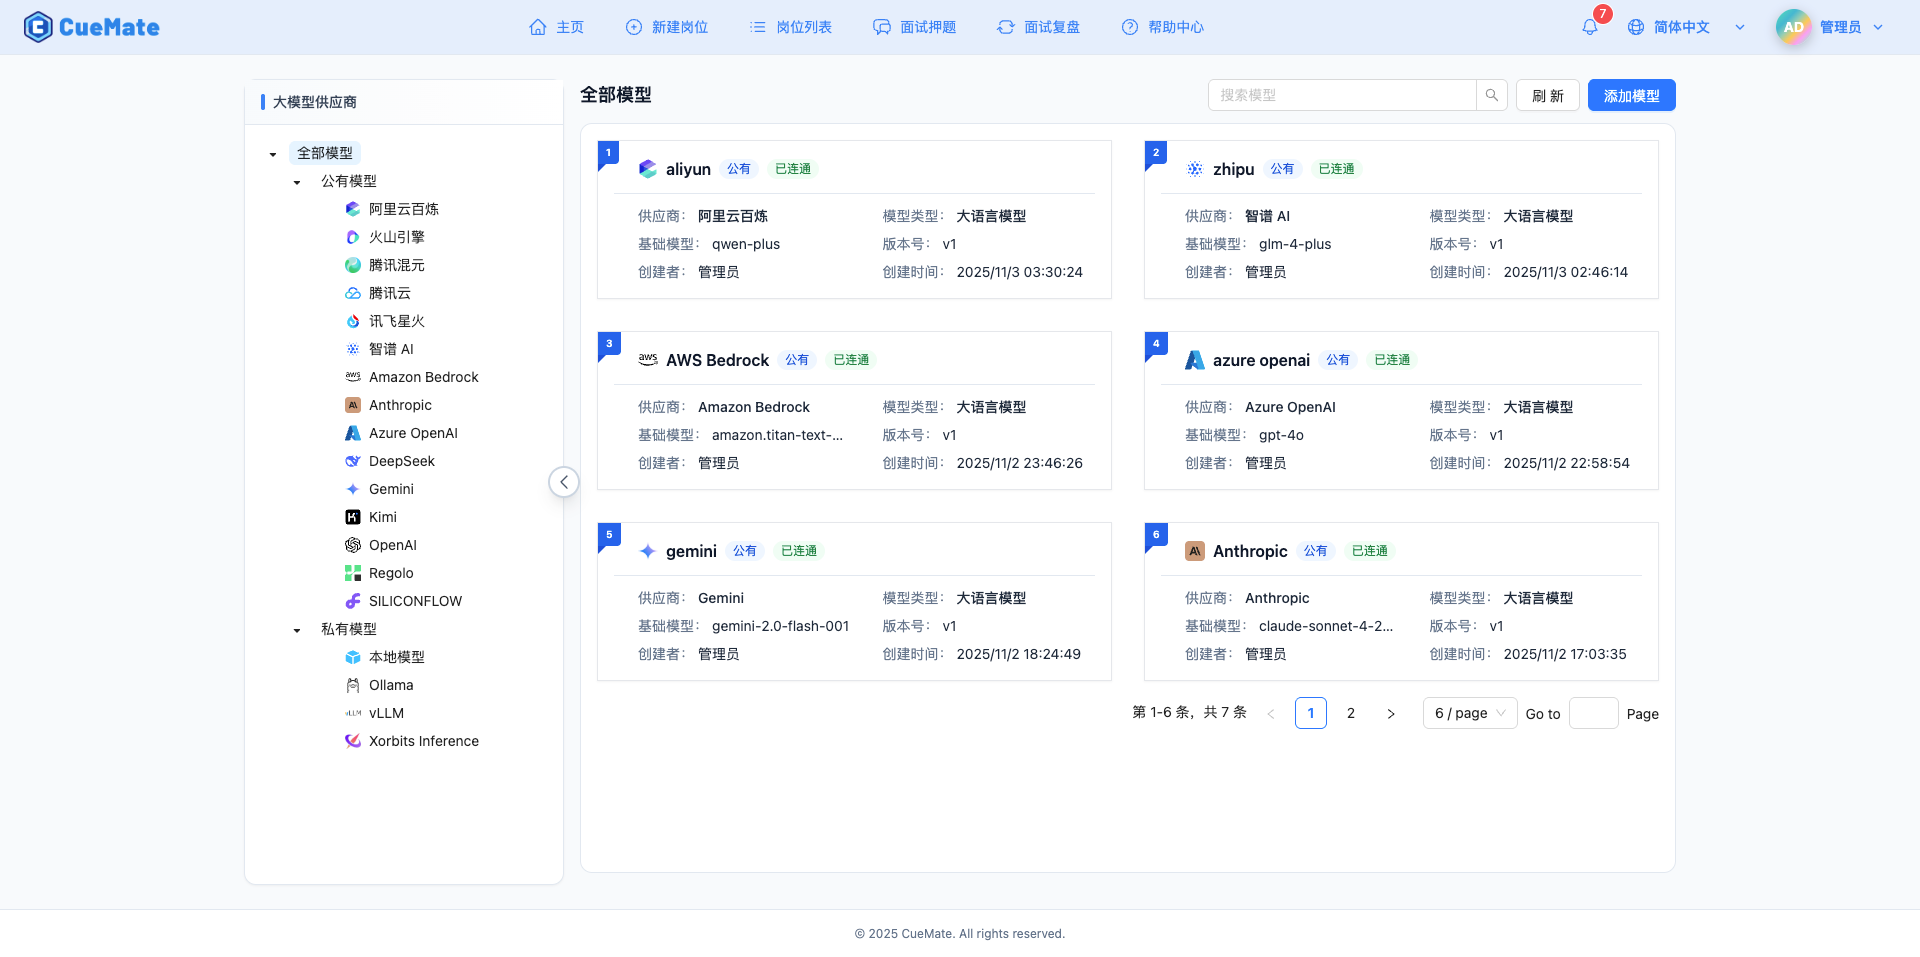Go to page 2 of model list
Image resolution: width=1920 pixels, height=957 pixels.
click(x=1351, y=713)
